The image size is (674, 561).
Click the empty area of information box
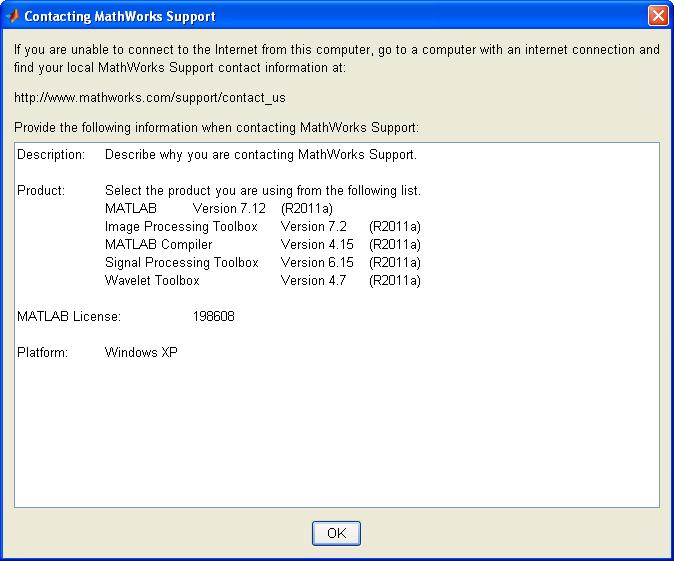(336, 430)
